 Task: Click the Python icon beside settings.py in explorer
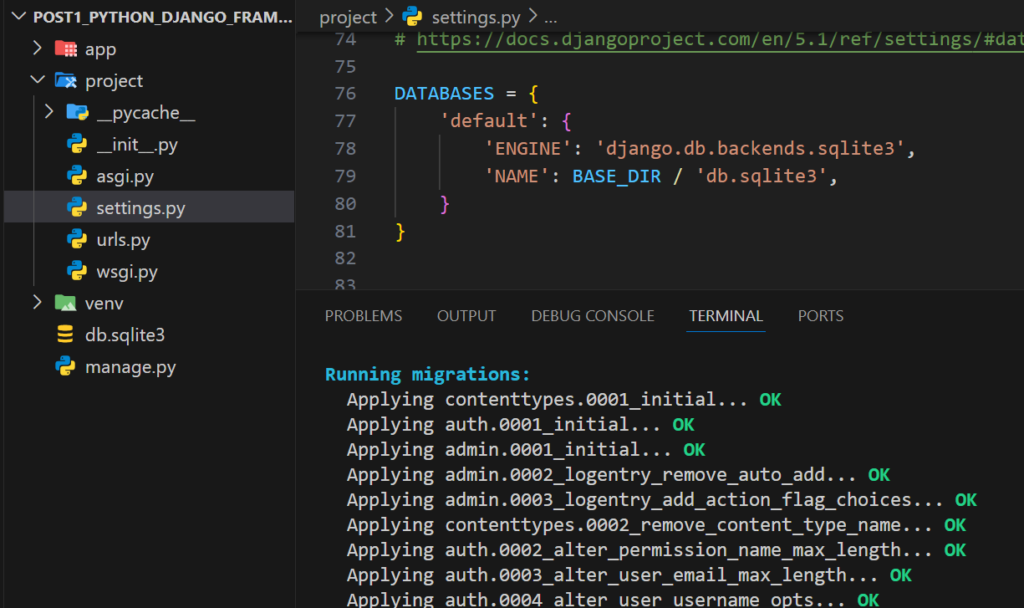77,207
